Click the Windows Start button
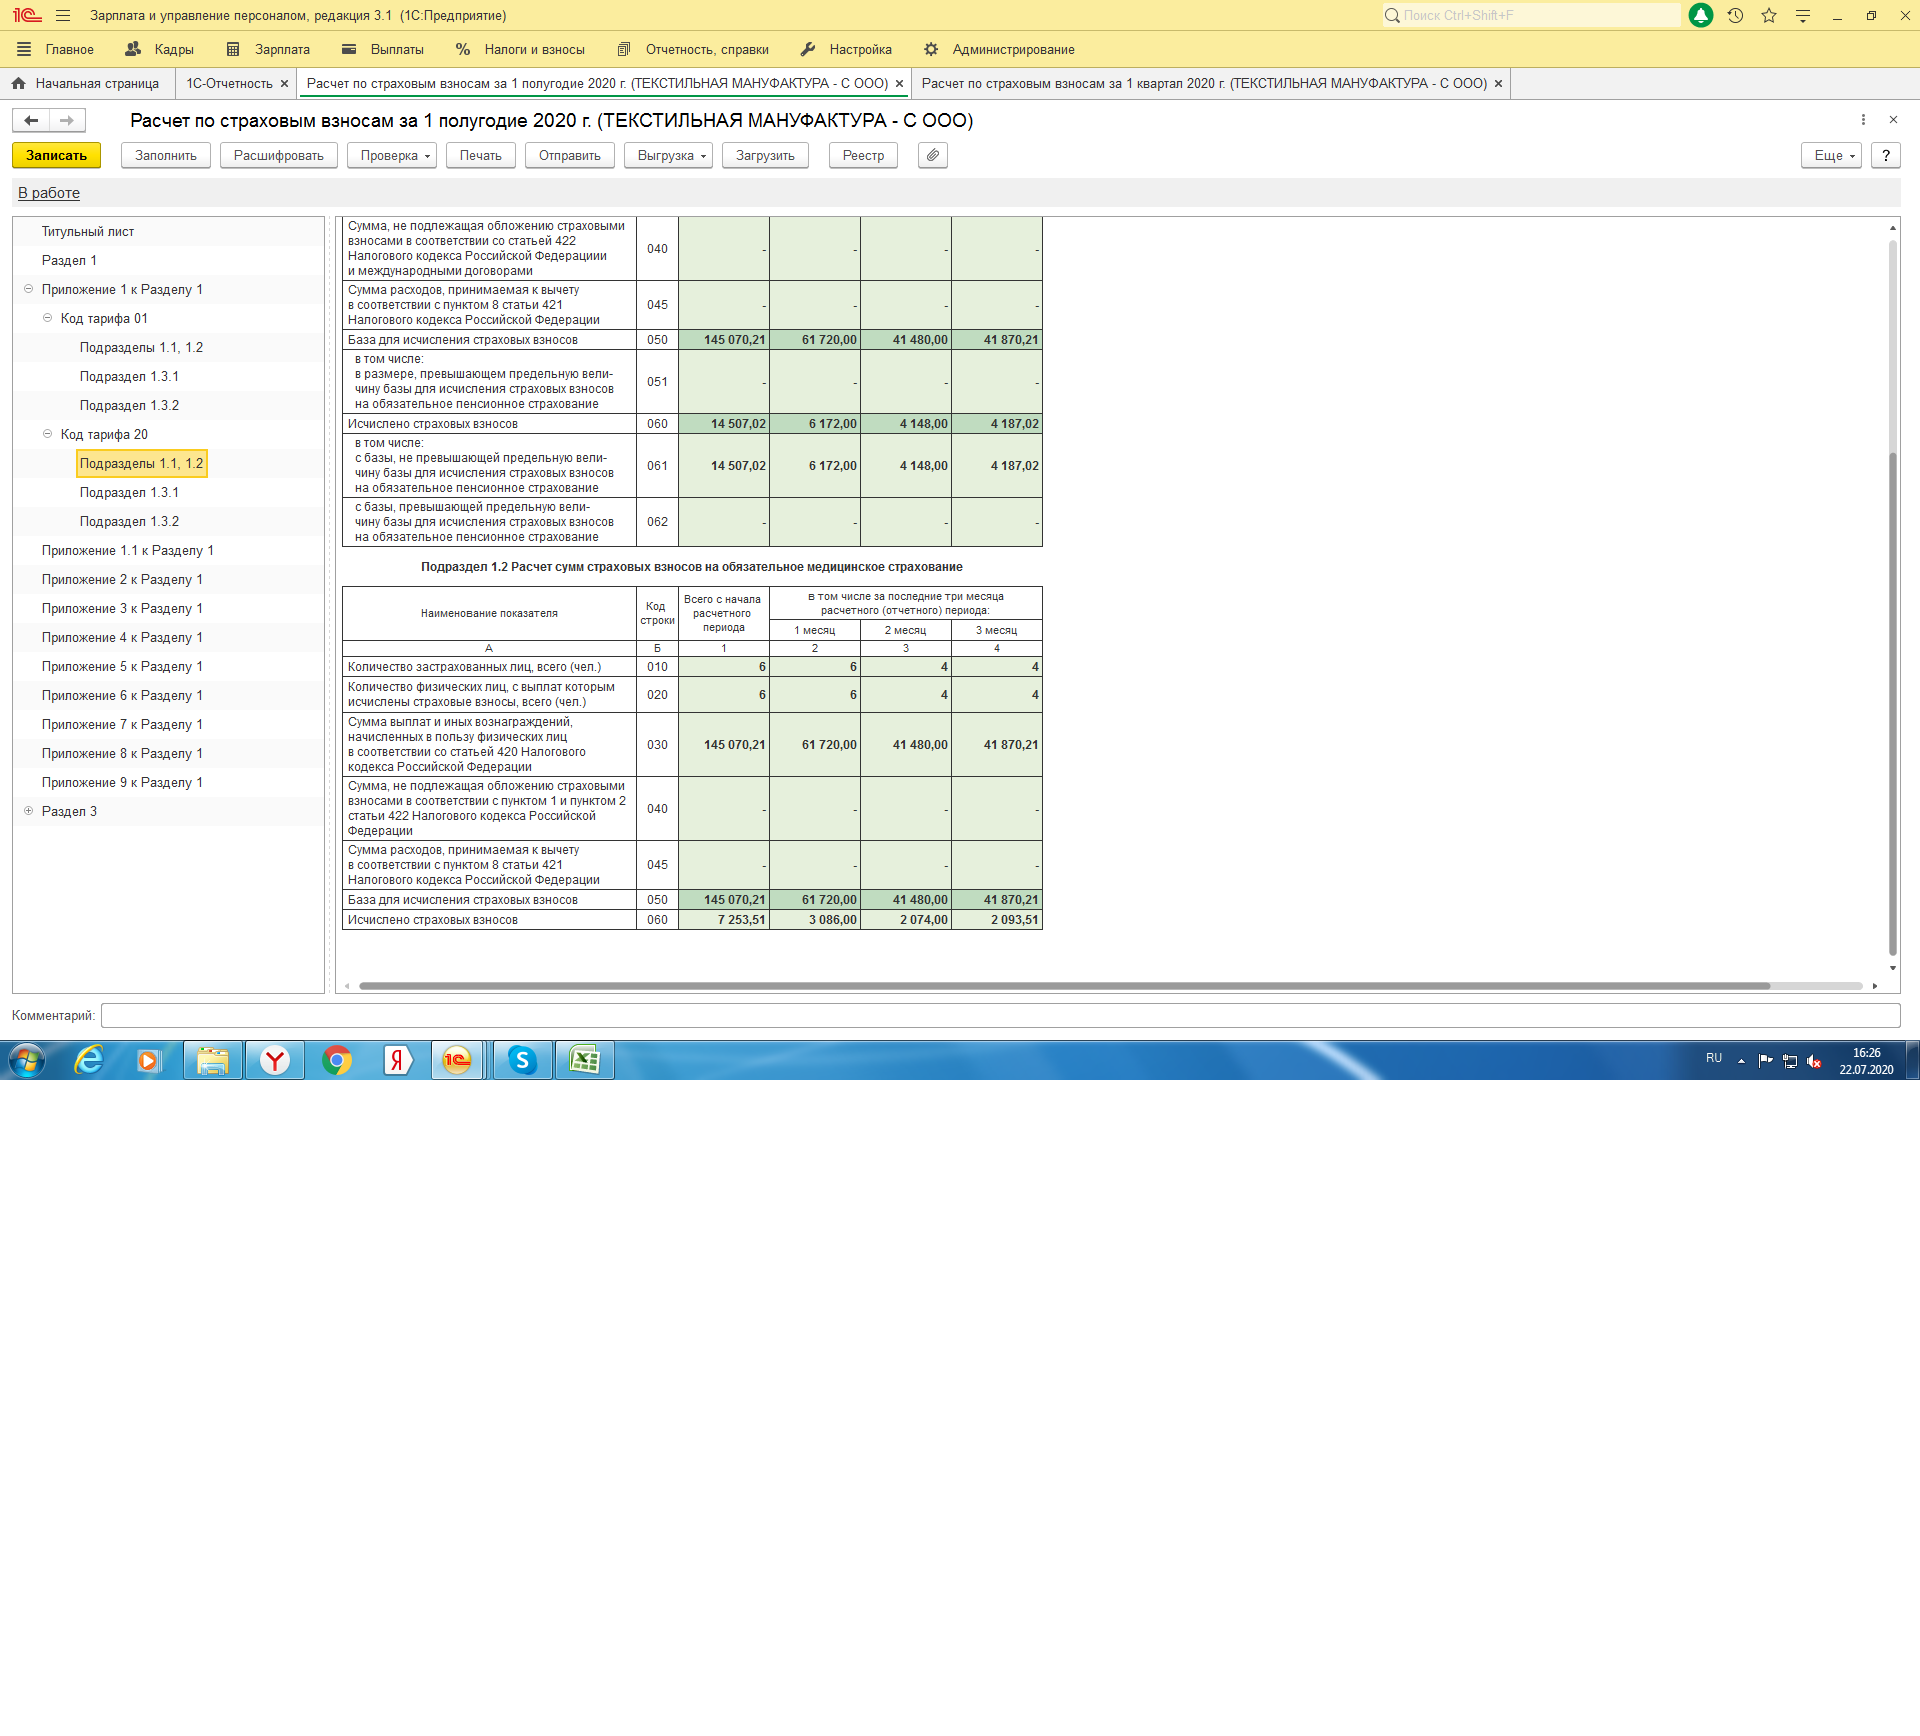 tap(27, 1060)
